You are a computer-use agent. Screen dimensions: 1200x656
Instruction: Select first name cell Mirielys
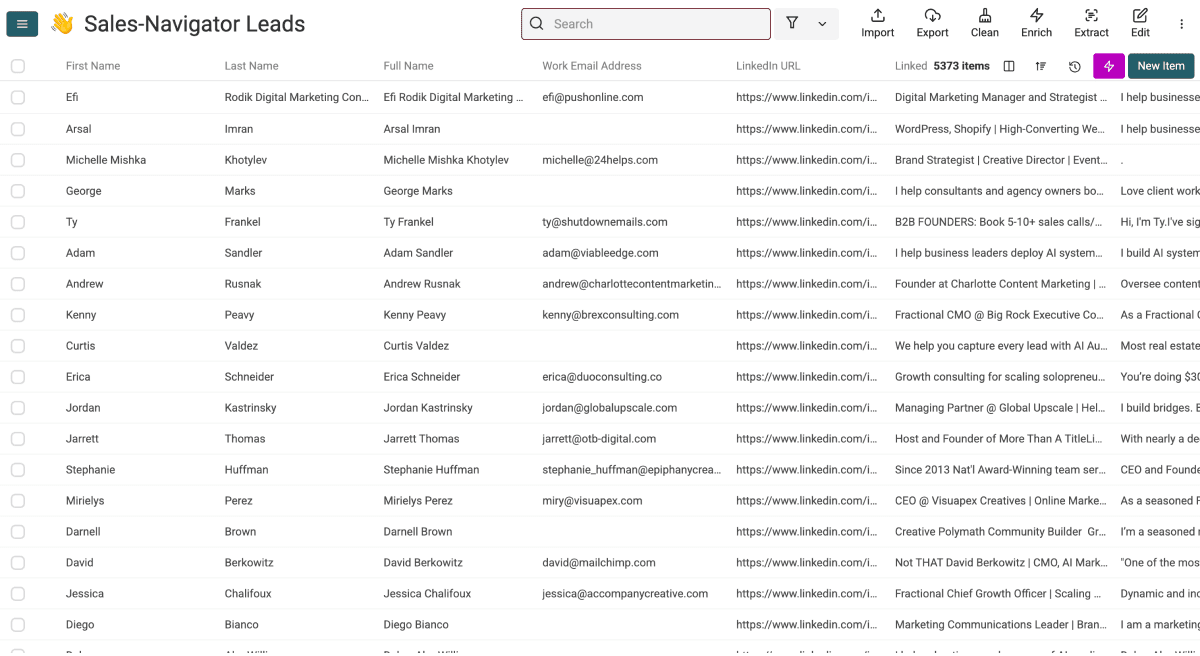coord(85,500)
